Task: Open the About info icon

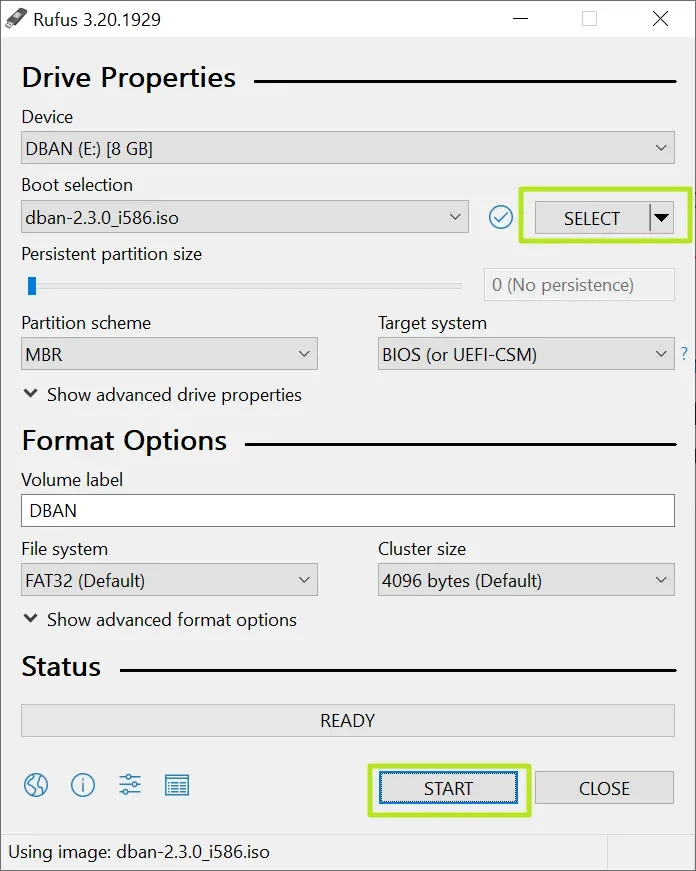Action: tap(82, 785)
